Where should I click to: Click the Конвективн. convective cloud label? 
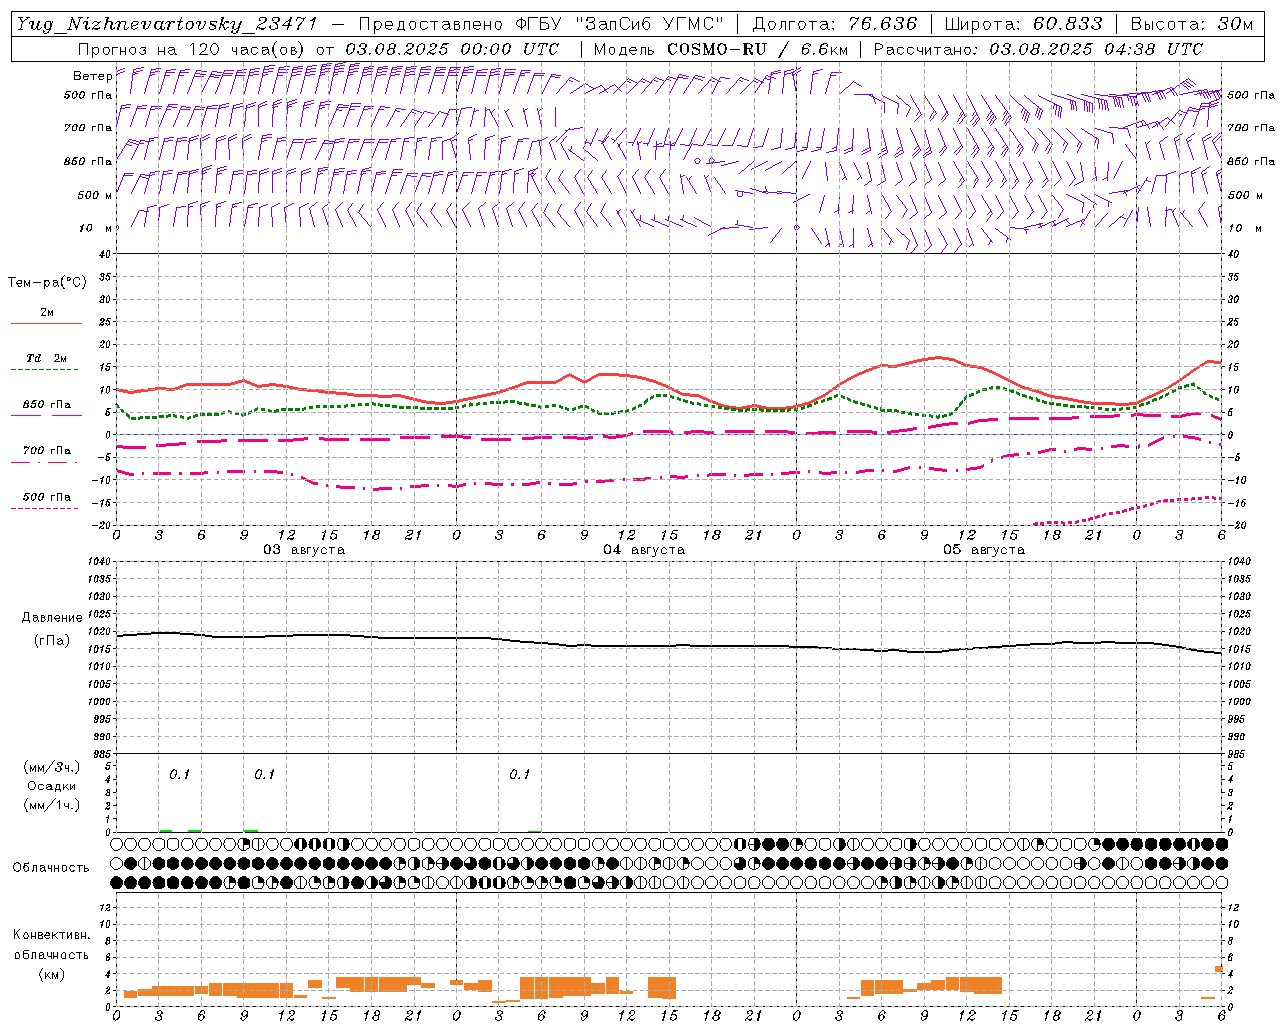(x=52, y=935)
